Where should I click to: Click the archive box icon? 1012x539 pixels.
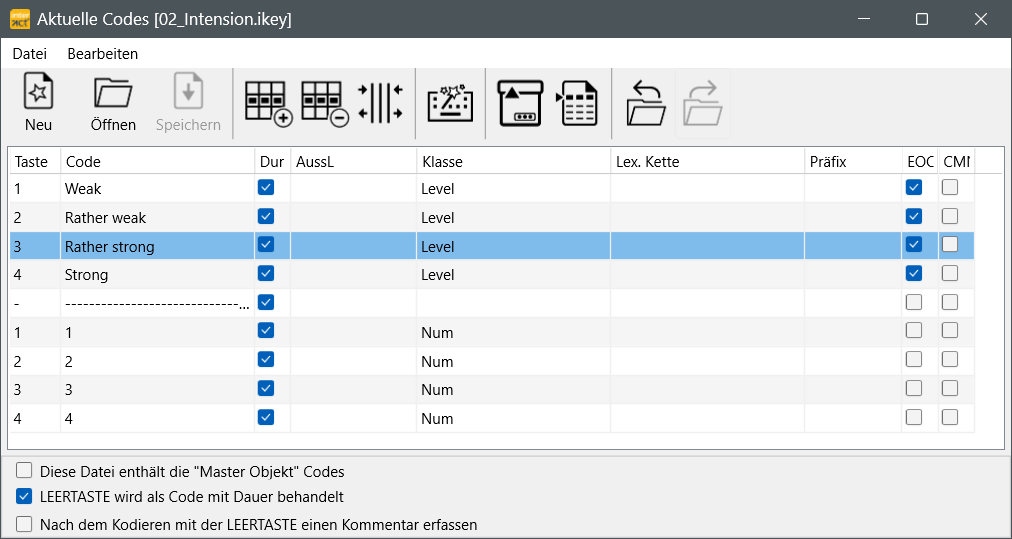click(520, 103)
